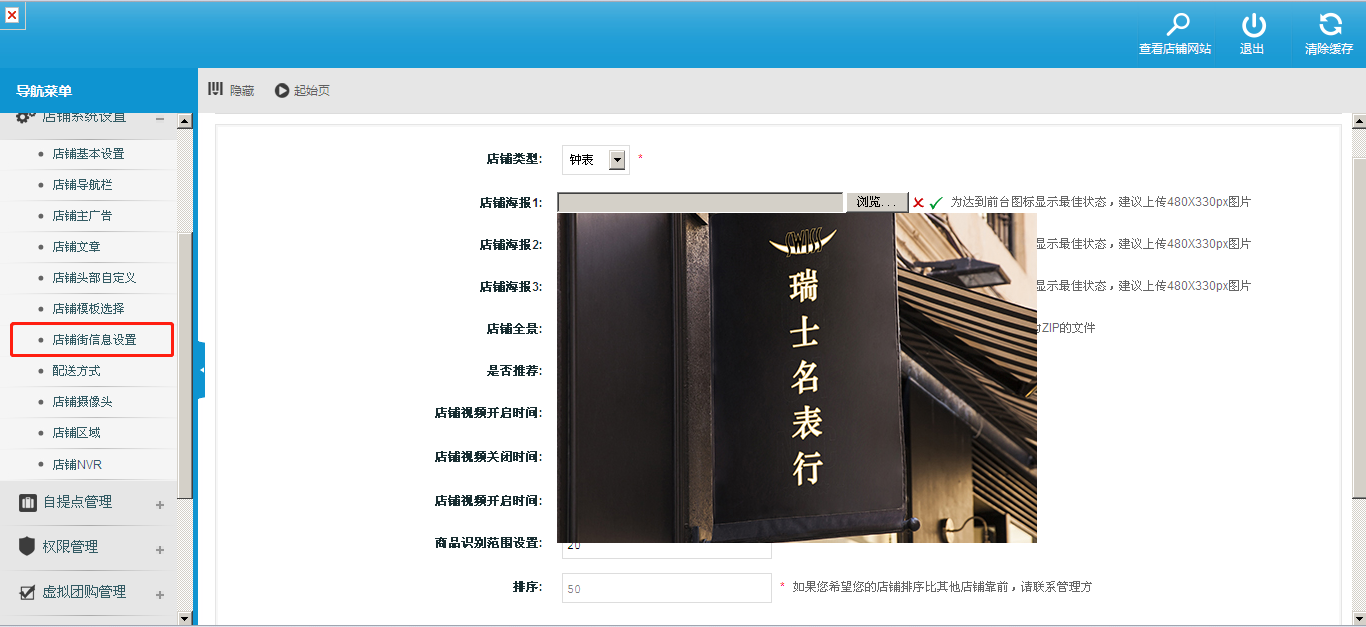Open 店铺模板选择 in the menu
Screen dimensions: 1366x627
(x=89, y=309)
